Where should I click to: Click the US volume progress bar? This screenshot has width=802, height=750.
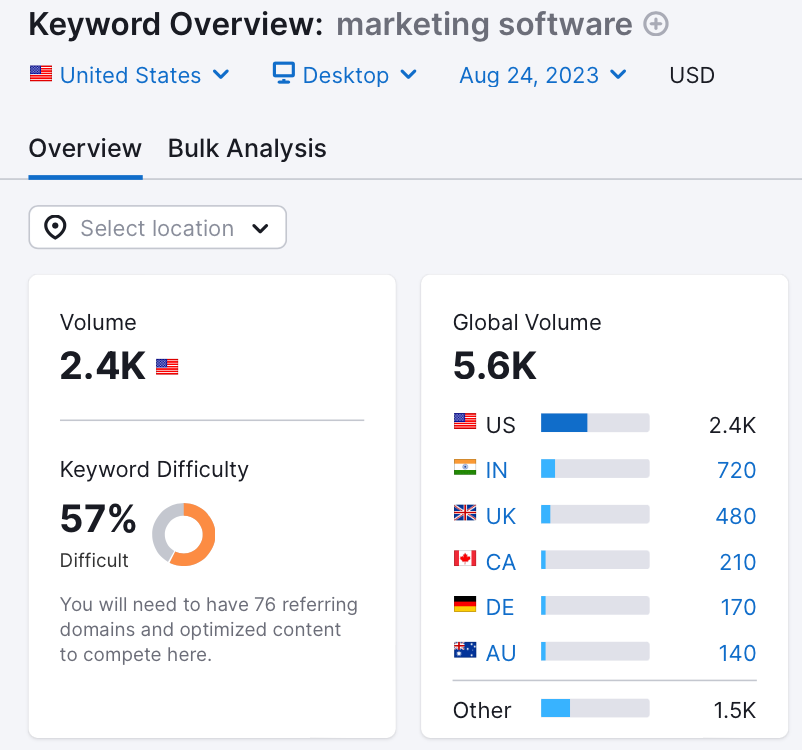tap(595, 424)
